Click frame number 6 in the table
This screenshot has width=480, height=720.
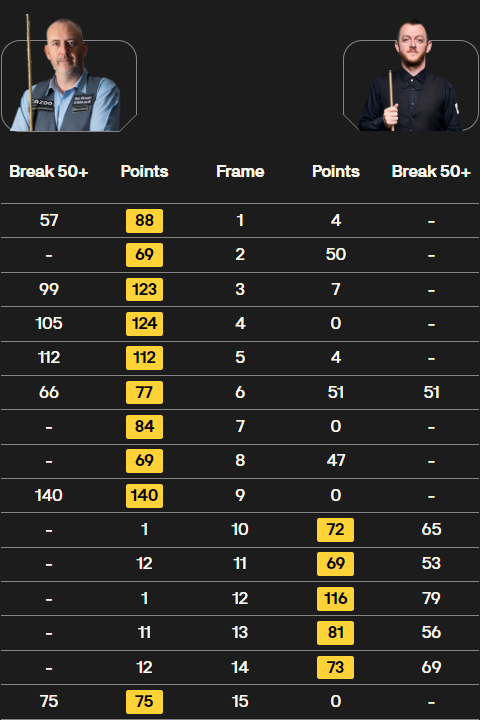240,392
